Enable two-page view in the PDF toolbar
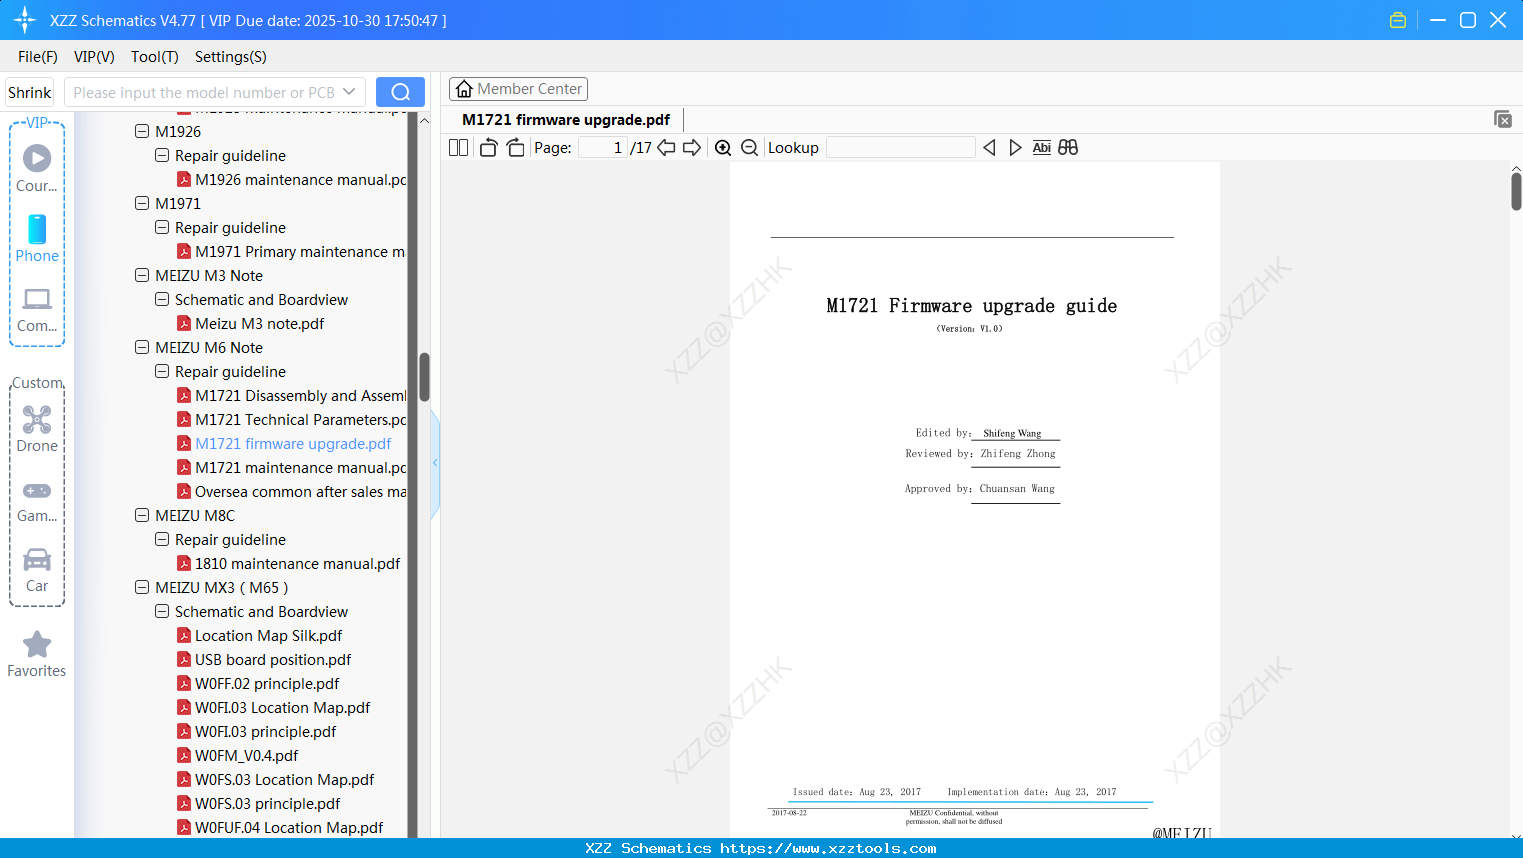 click(457, 147)
